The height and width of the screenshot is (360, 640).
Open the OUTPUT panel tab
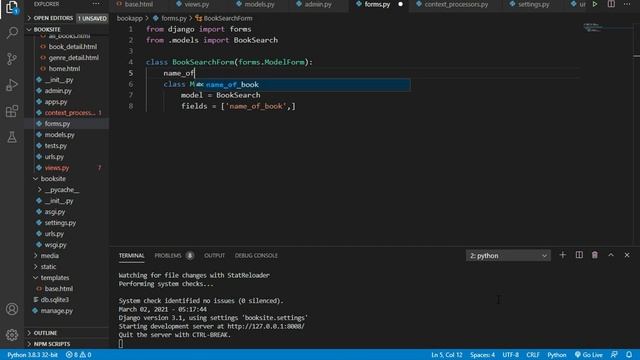click(214, 256)
